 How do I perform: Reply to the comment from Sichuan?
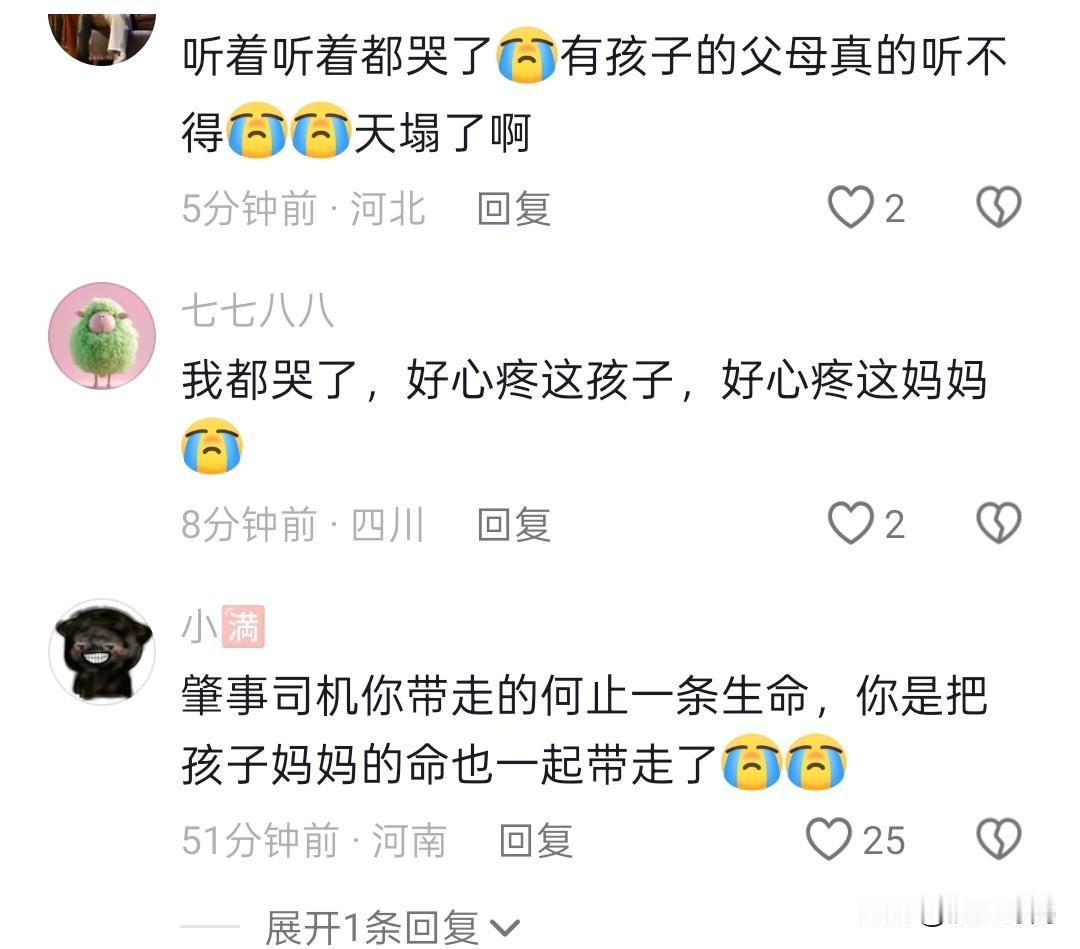pos(514,525)
